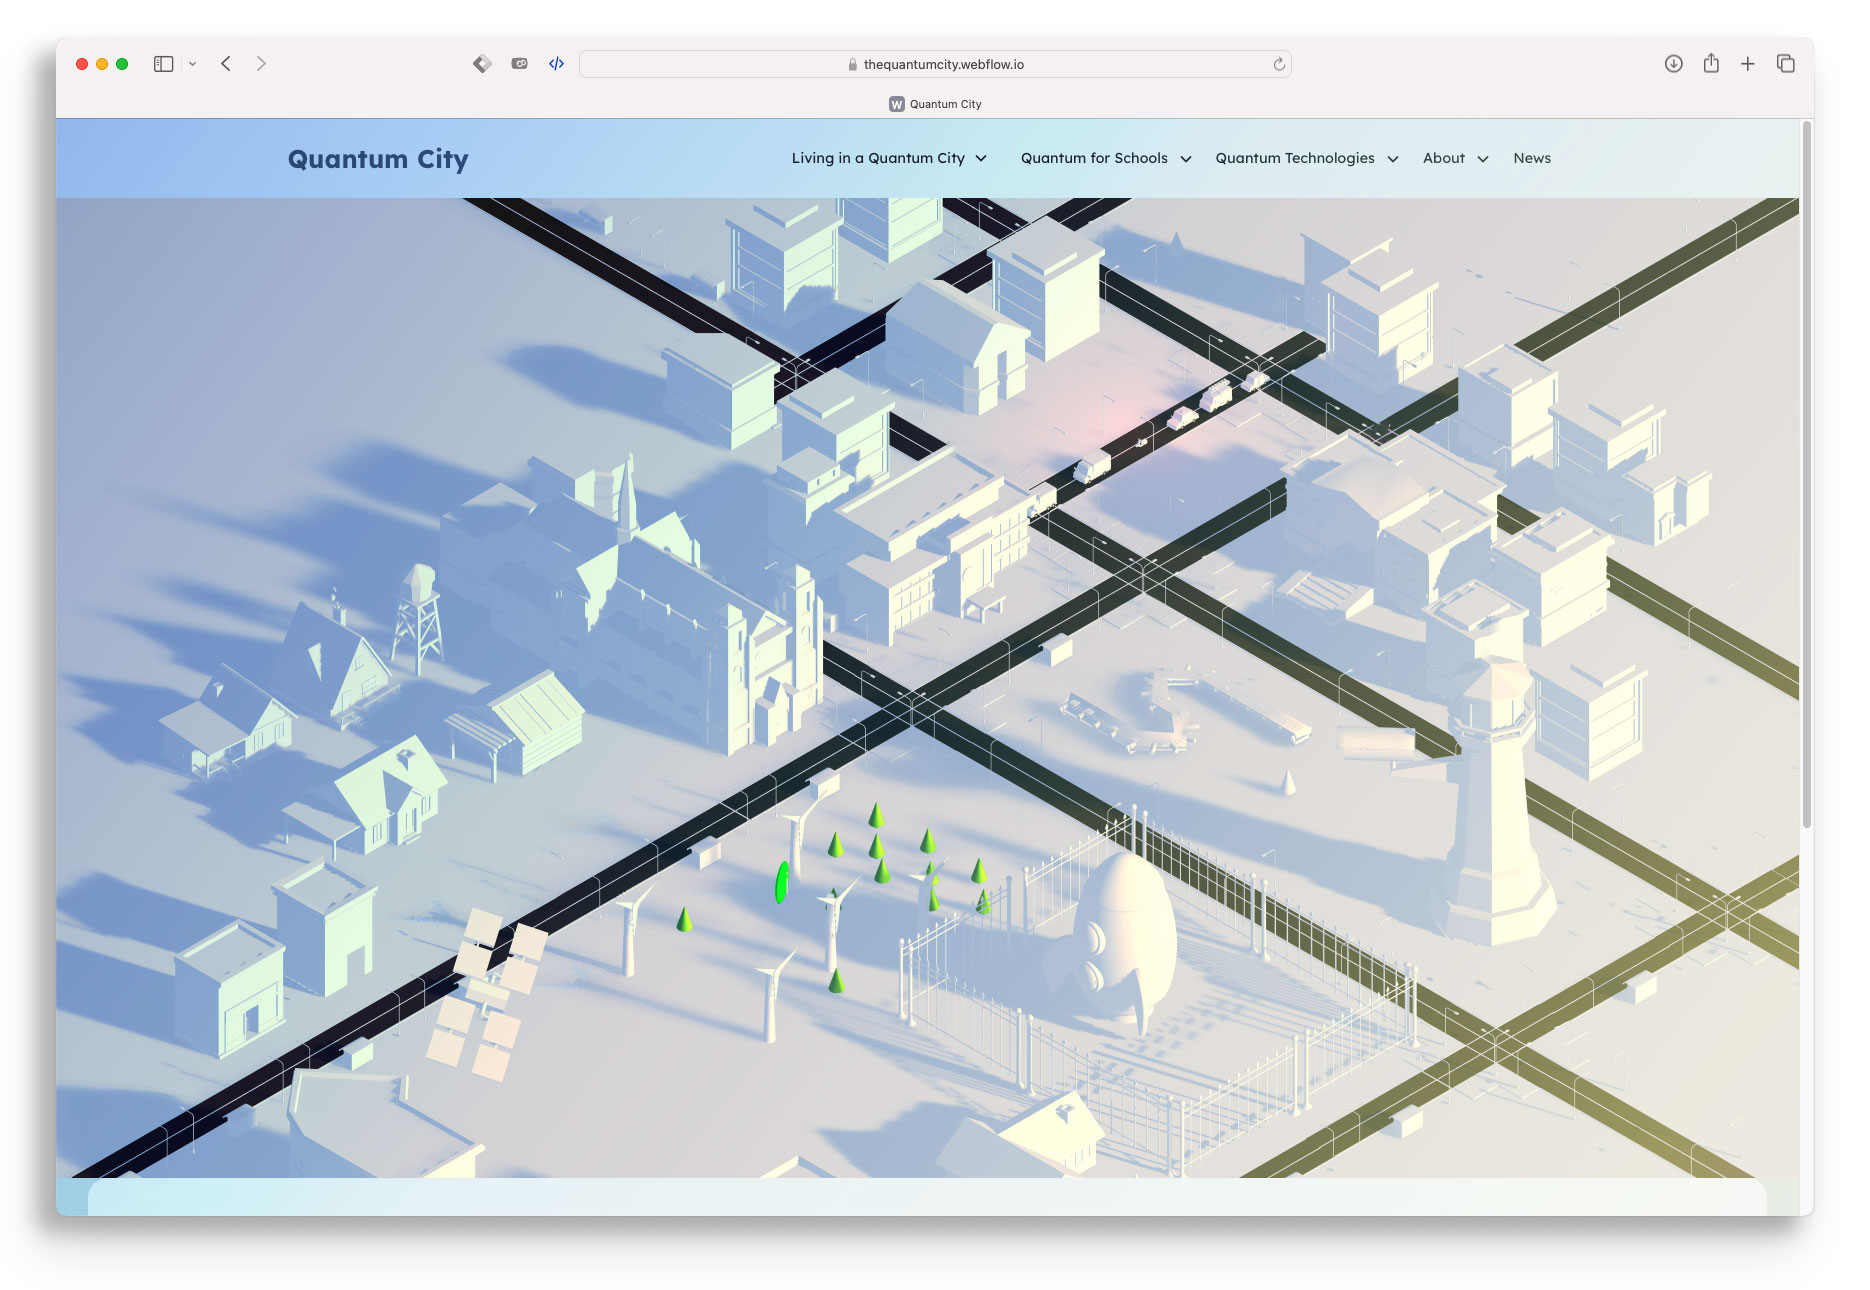1870x1290 pixels.
Task: Reload the page with the refresh icon
Action: [1278, 64]
